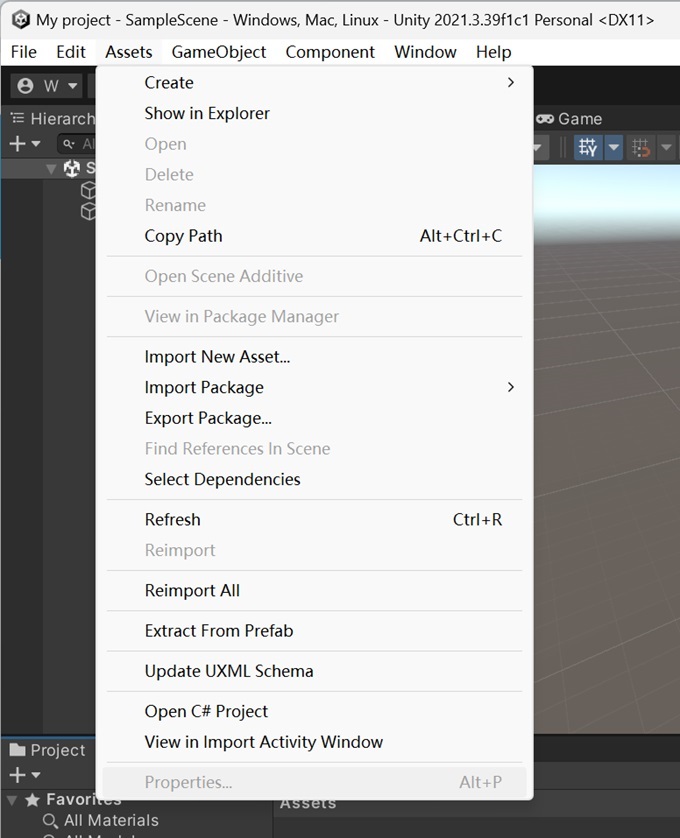Collapse the Favorites folder triangle
This screenshot has height=838, width=680.
point(12,800)
